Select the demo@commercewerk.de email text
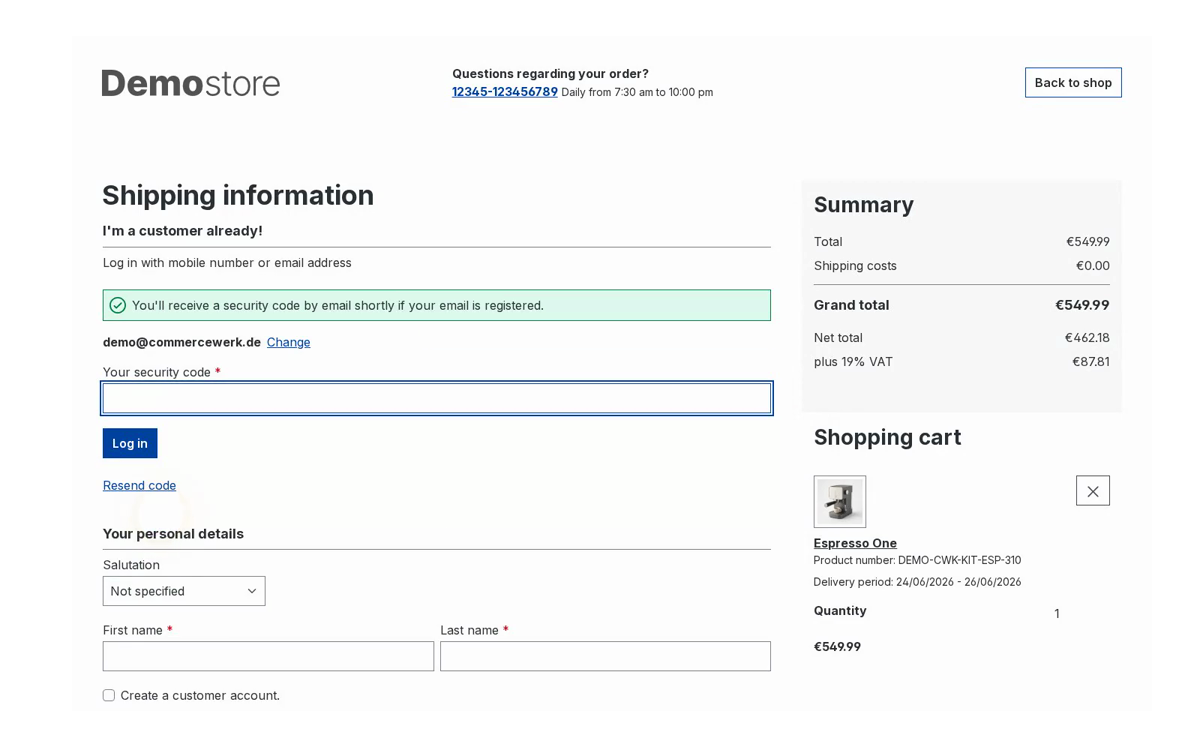1200x750 pixels. point(182,342)
